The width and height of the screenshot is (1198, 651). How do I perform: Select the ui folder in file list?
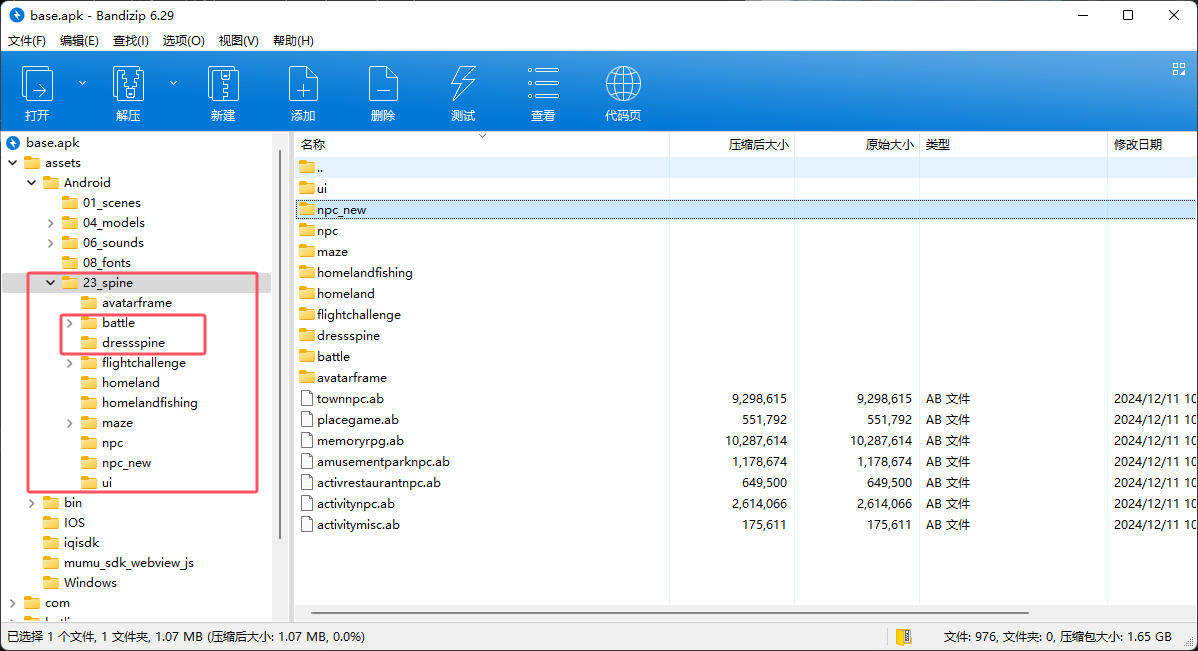point(746,189)
